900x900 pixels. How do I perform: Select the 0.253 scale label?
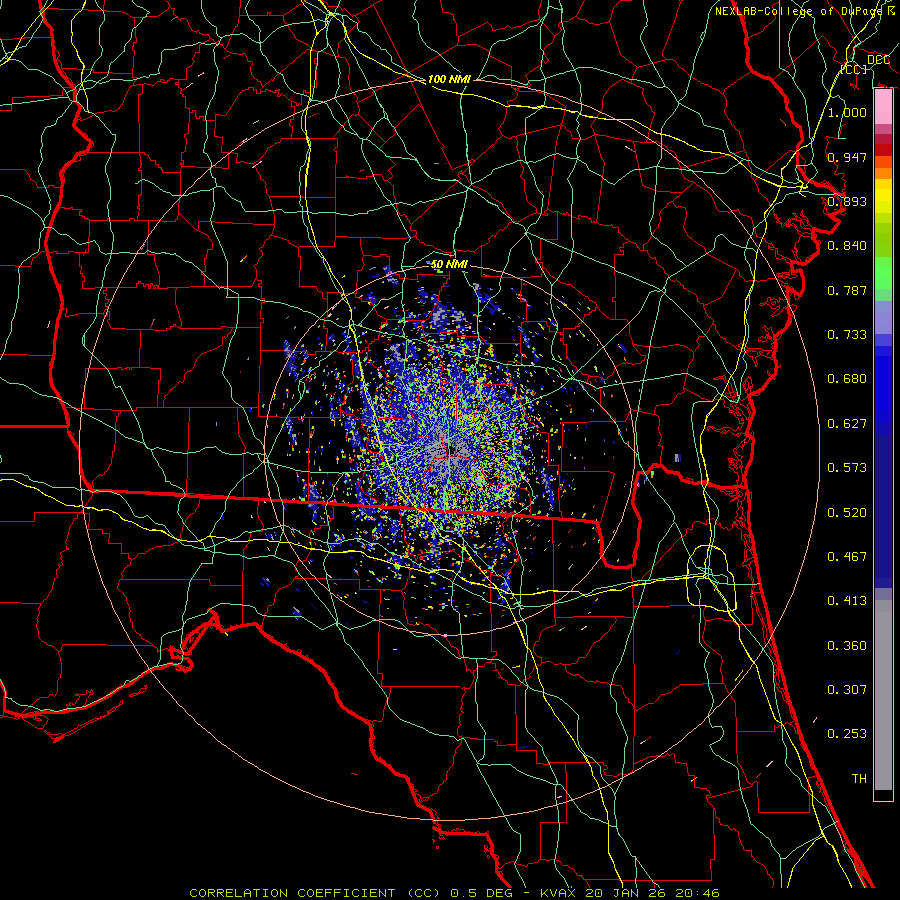pyautogui.click(x=847, y=734)
